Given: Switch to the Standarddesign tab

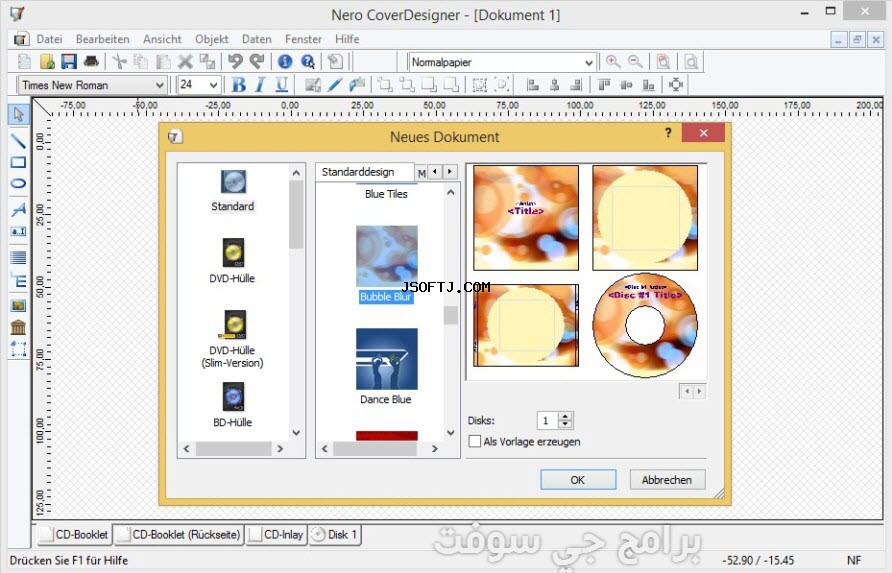Looking at the screenshot, I should pos(365,172).
